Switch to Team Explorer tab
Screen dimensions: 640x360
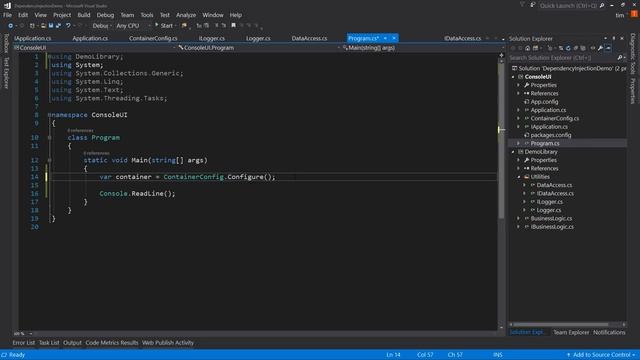pyautogui.click(x=571, y=332)
